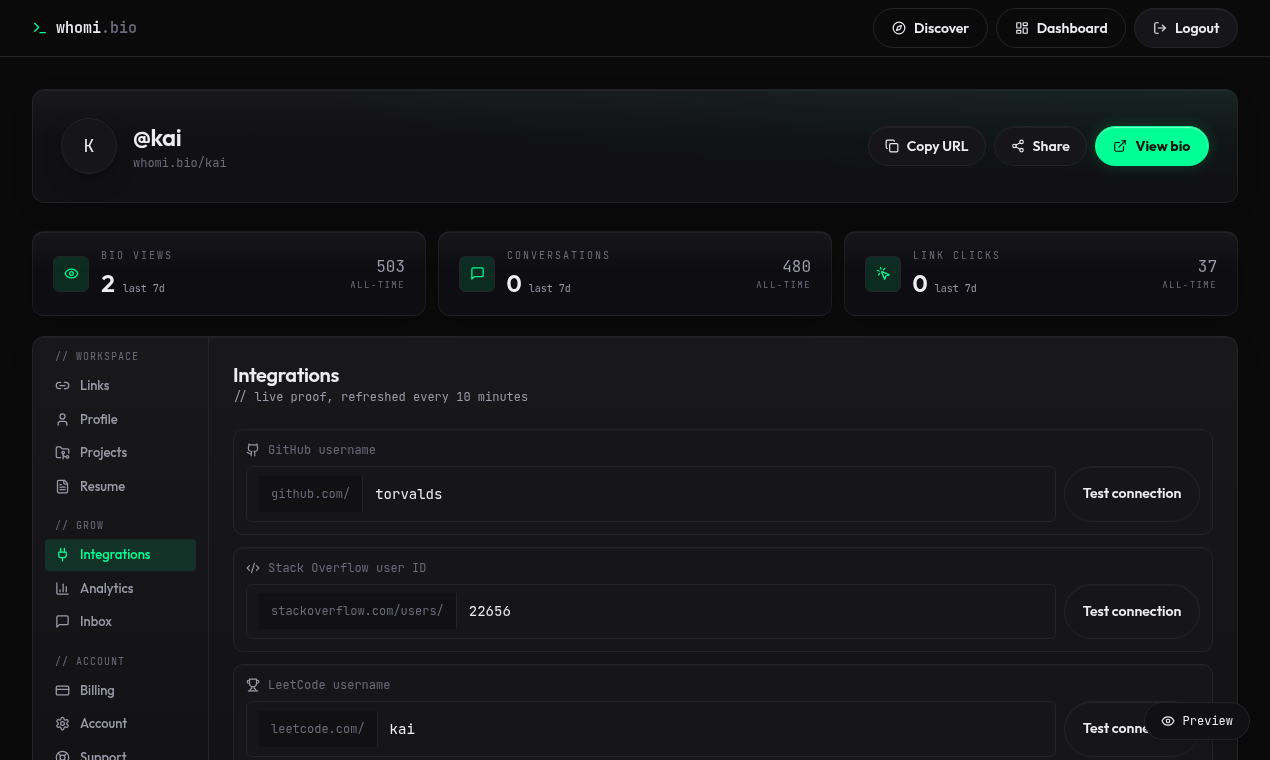Click the whomi.bio terminal logo icon

click(x=39, y=28)
